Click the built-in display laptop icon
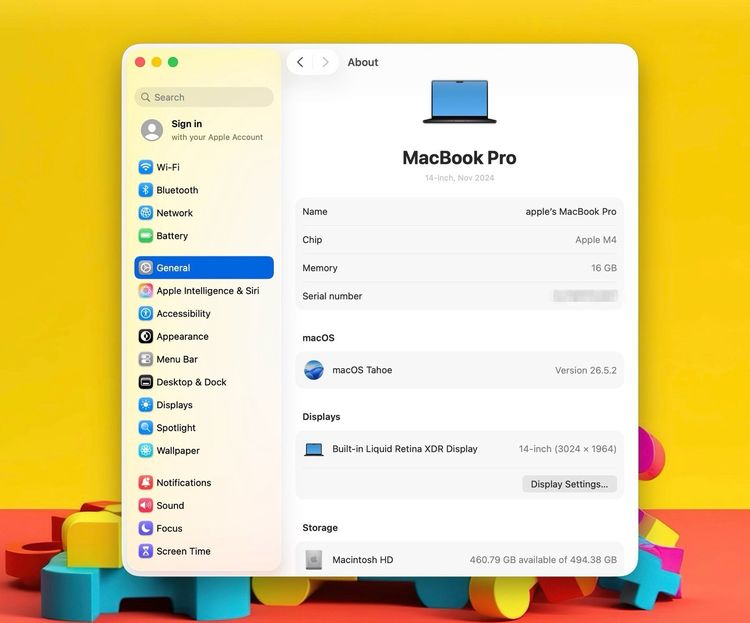Viewport: 750px width, 623px height. tap(314, 449)
